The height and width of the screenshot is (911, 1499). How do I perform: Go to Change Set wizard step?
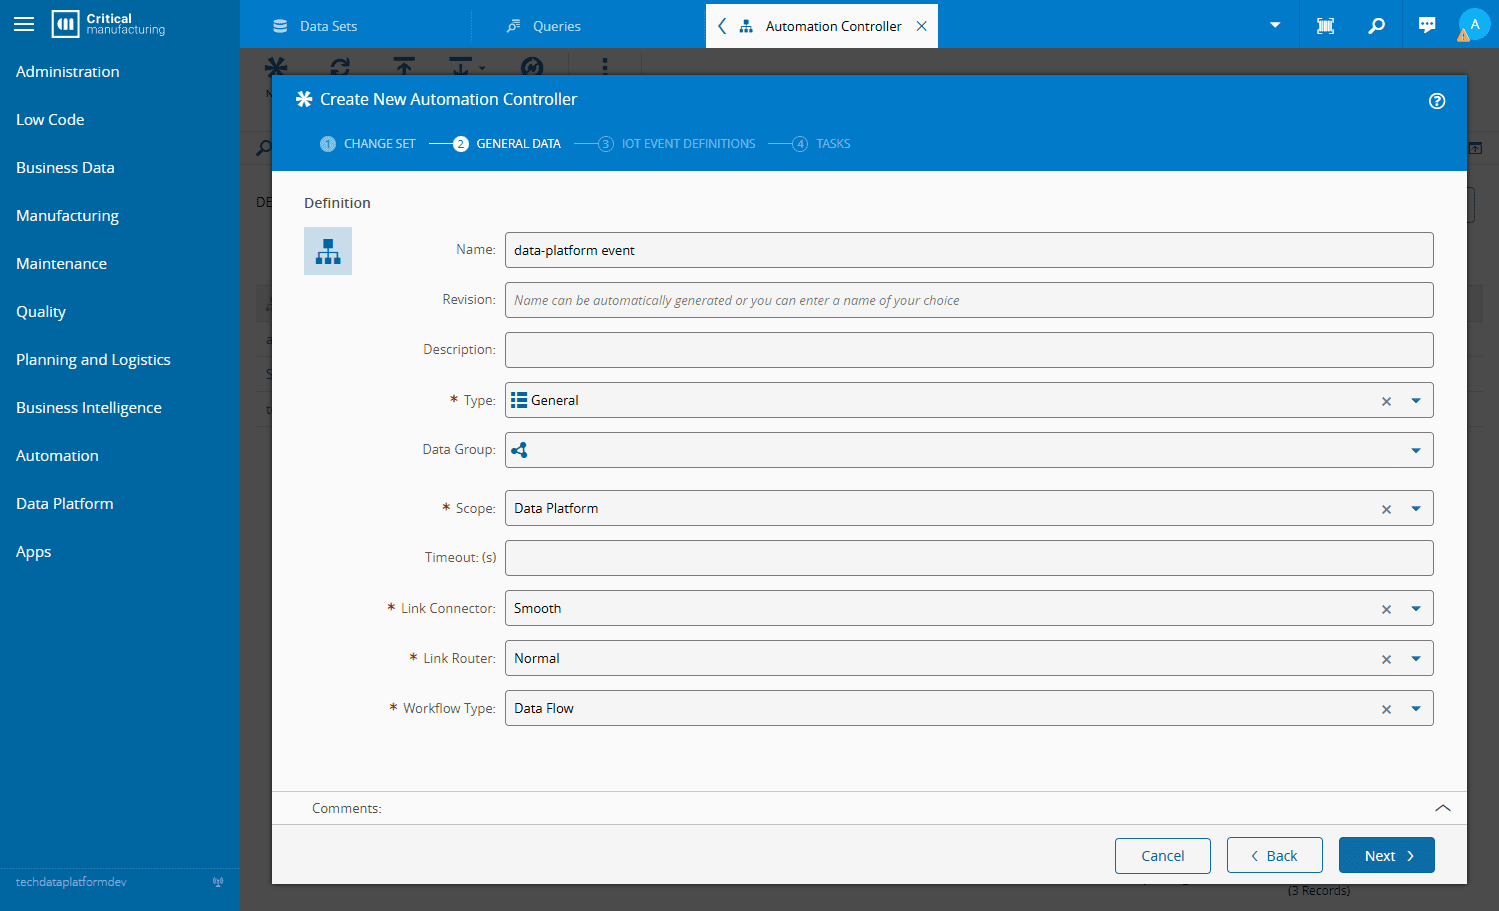[x=368, y=144]
